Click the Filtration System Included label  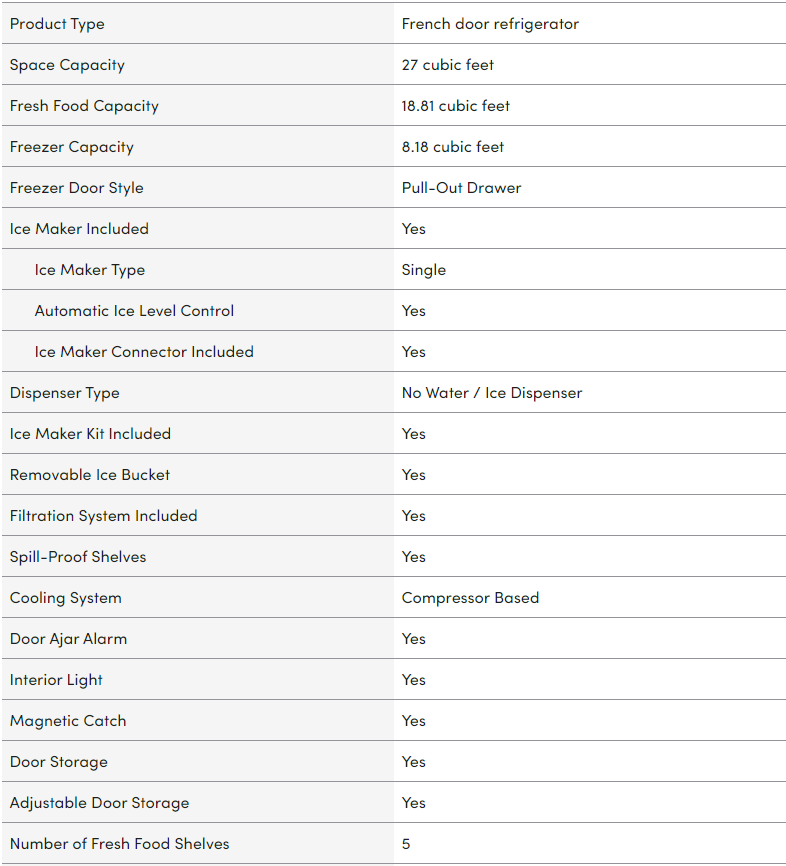click(x=104, y=516)
